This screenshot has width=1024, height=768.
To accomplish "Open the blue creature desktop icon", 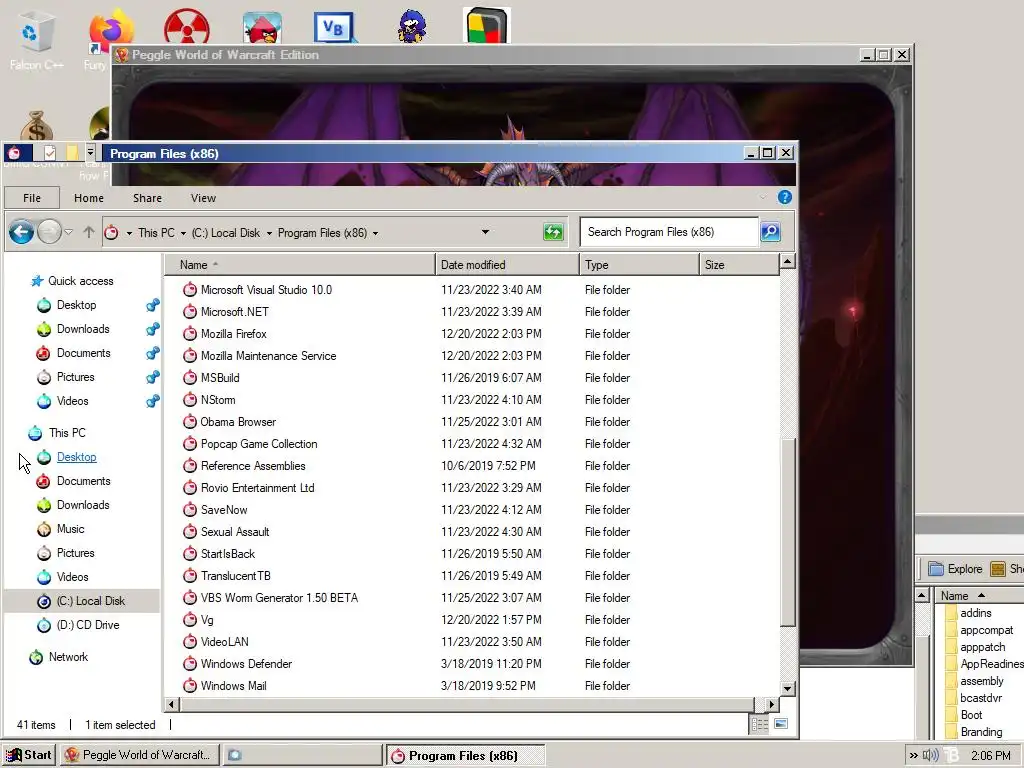I will pos(411,27).
